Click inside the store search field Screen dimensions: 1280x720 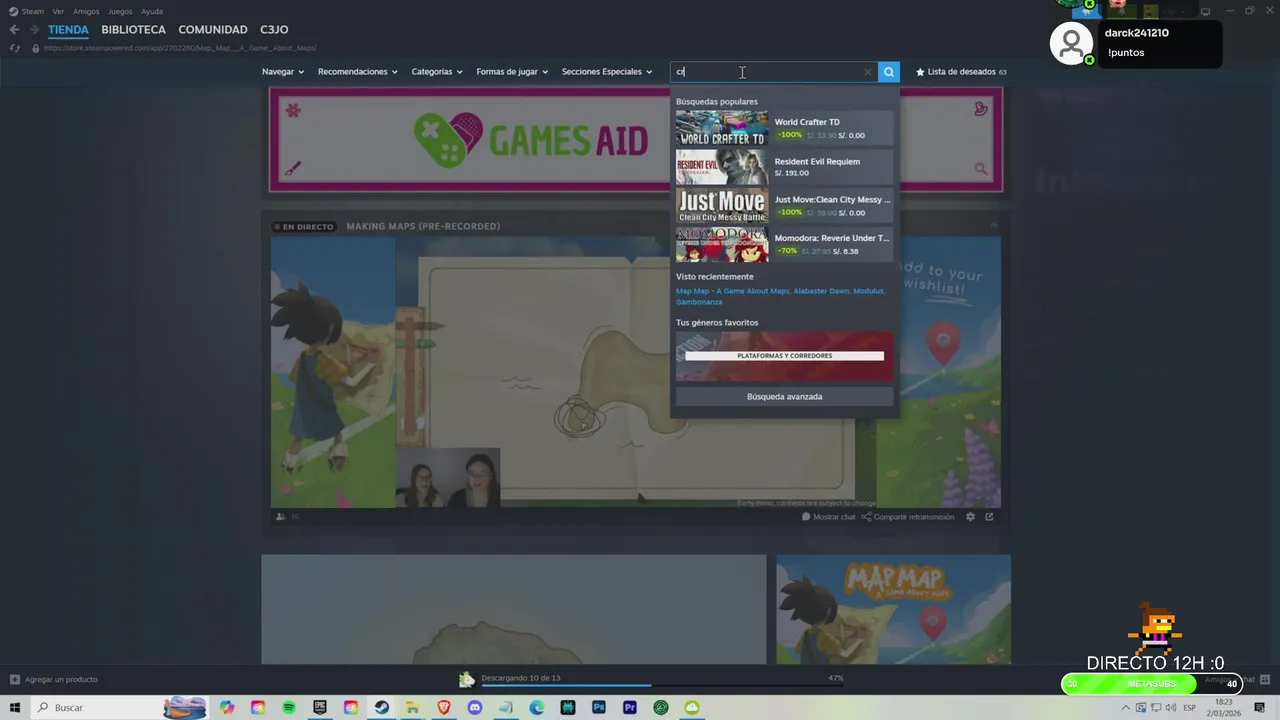pyautogui.click(x=774, y=72)
